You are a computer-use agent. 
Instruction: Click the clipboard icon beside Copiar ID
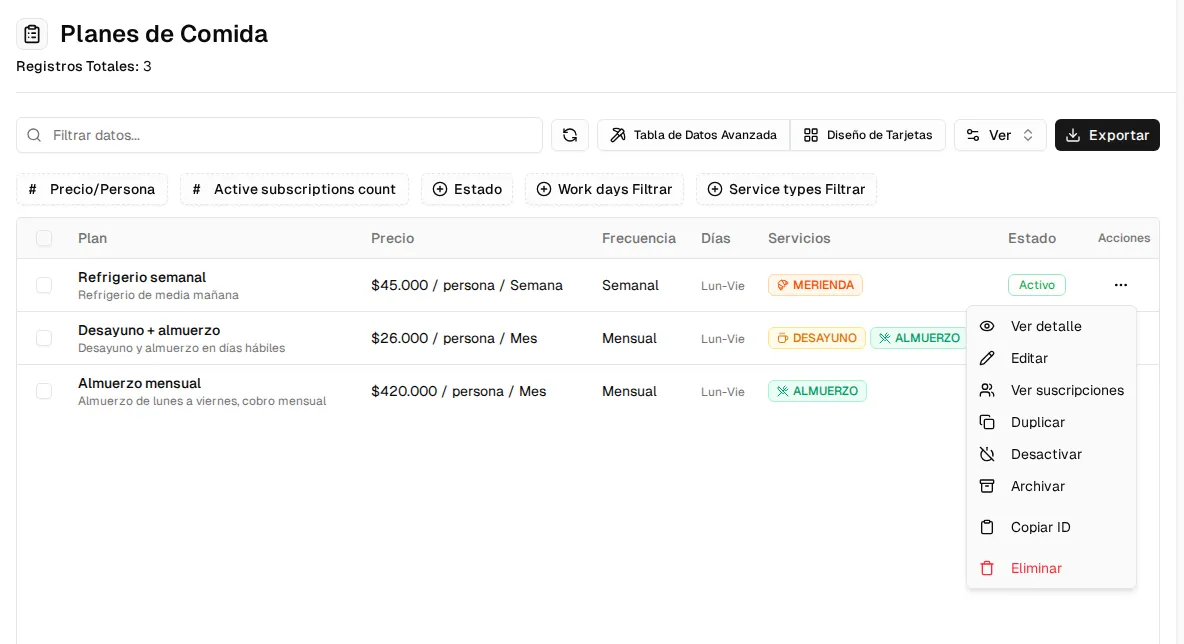tap(987, 527)
